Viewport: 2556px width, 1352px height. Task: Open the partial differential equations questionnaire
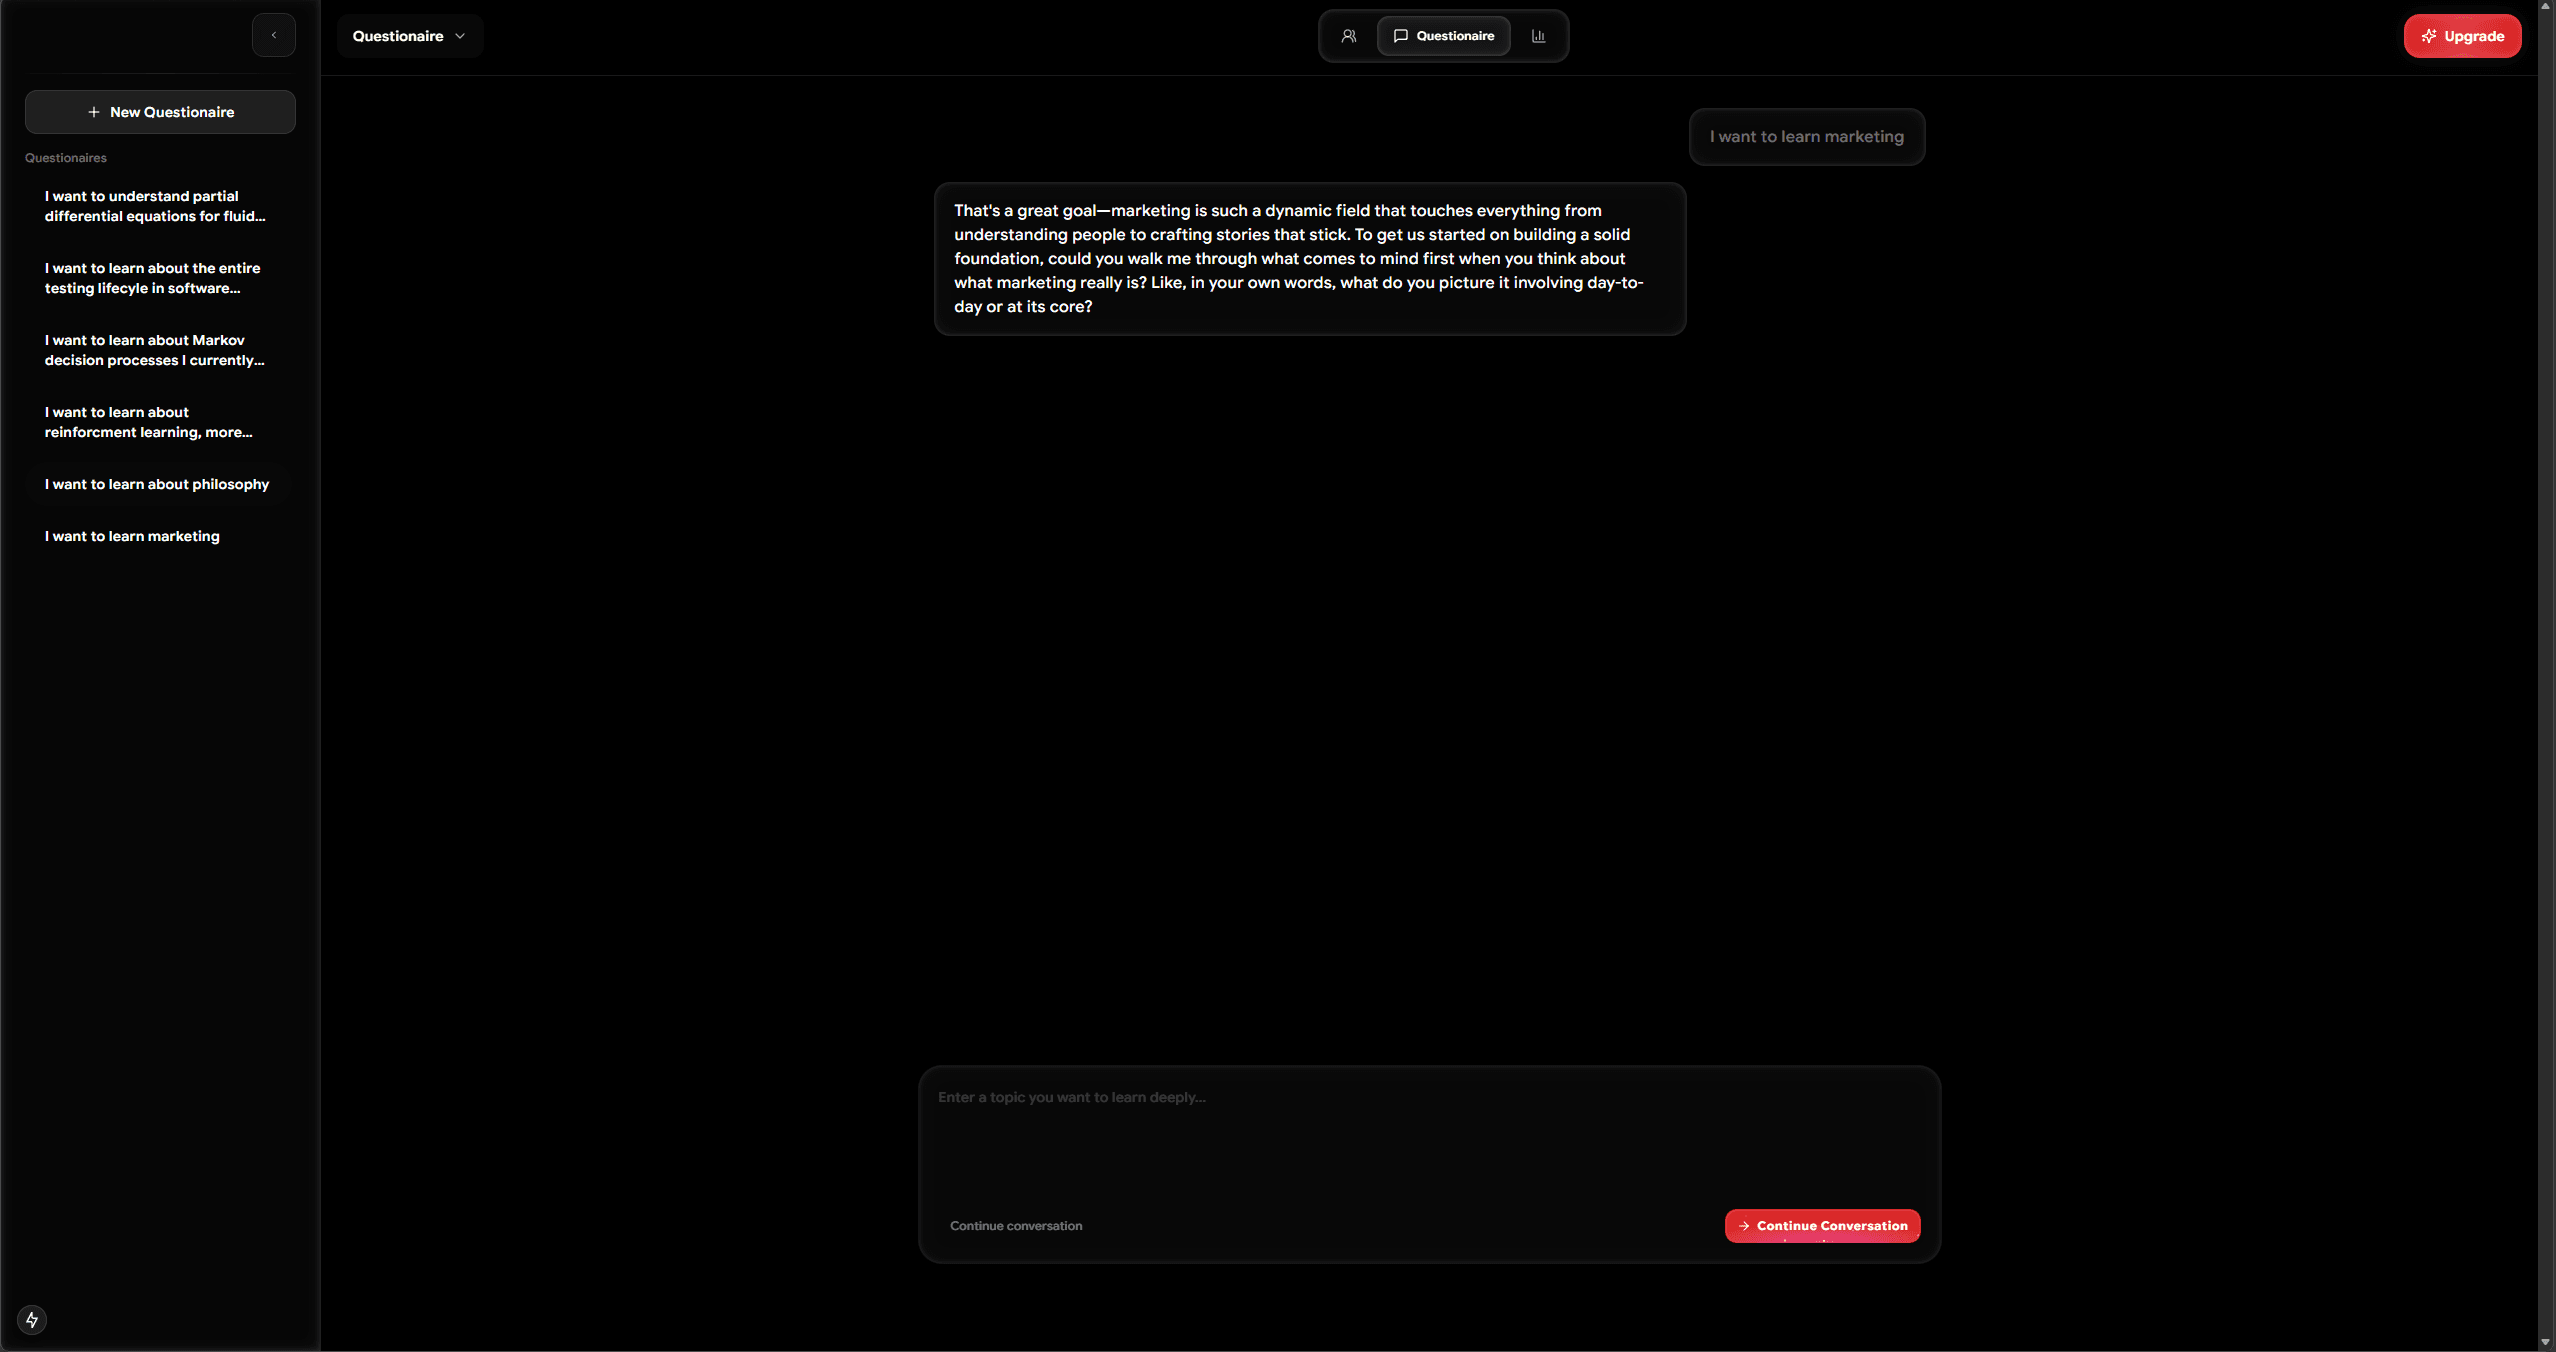pyautogui.click(x=155, y=206)
